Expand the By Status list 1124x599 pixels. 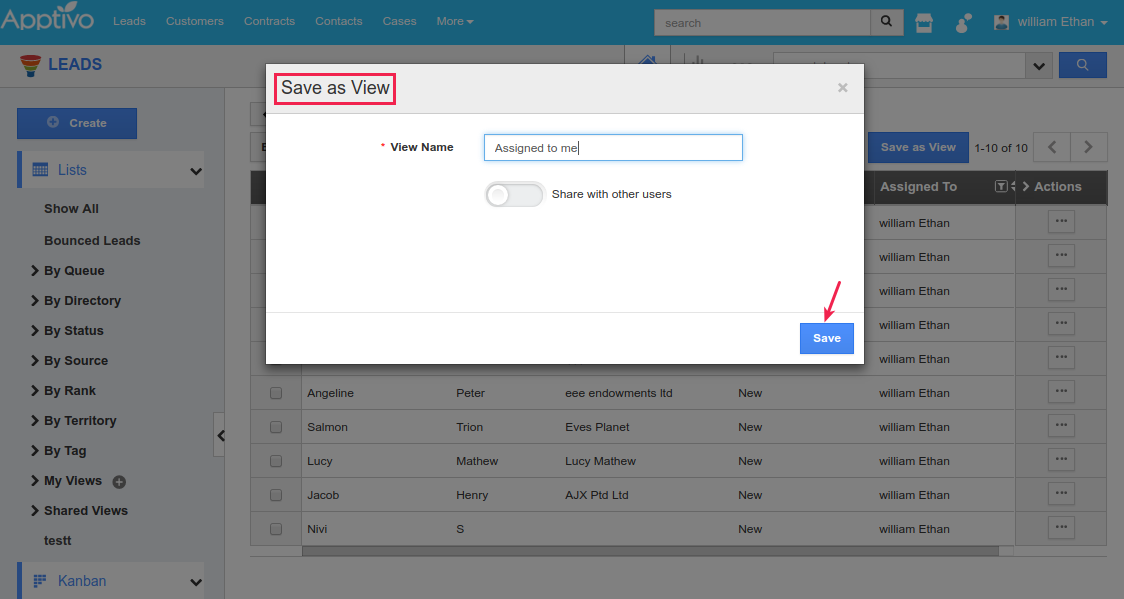(73, 331)
